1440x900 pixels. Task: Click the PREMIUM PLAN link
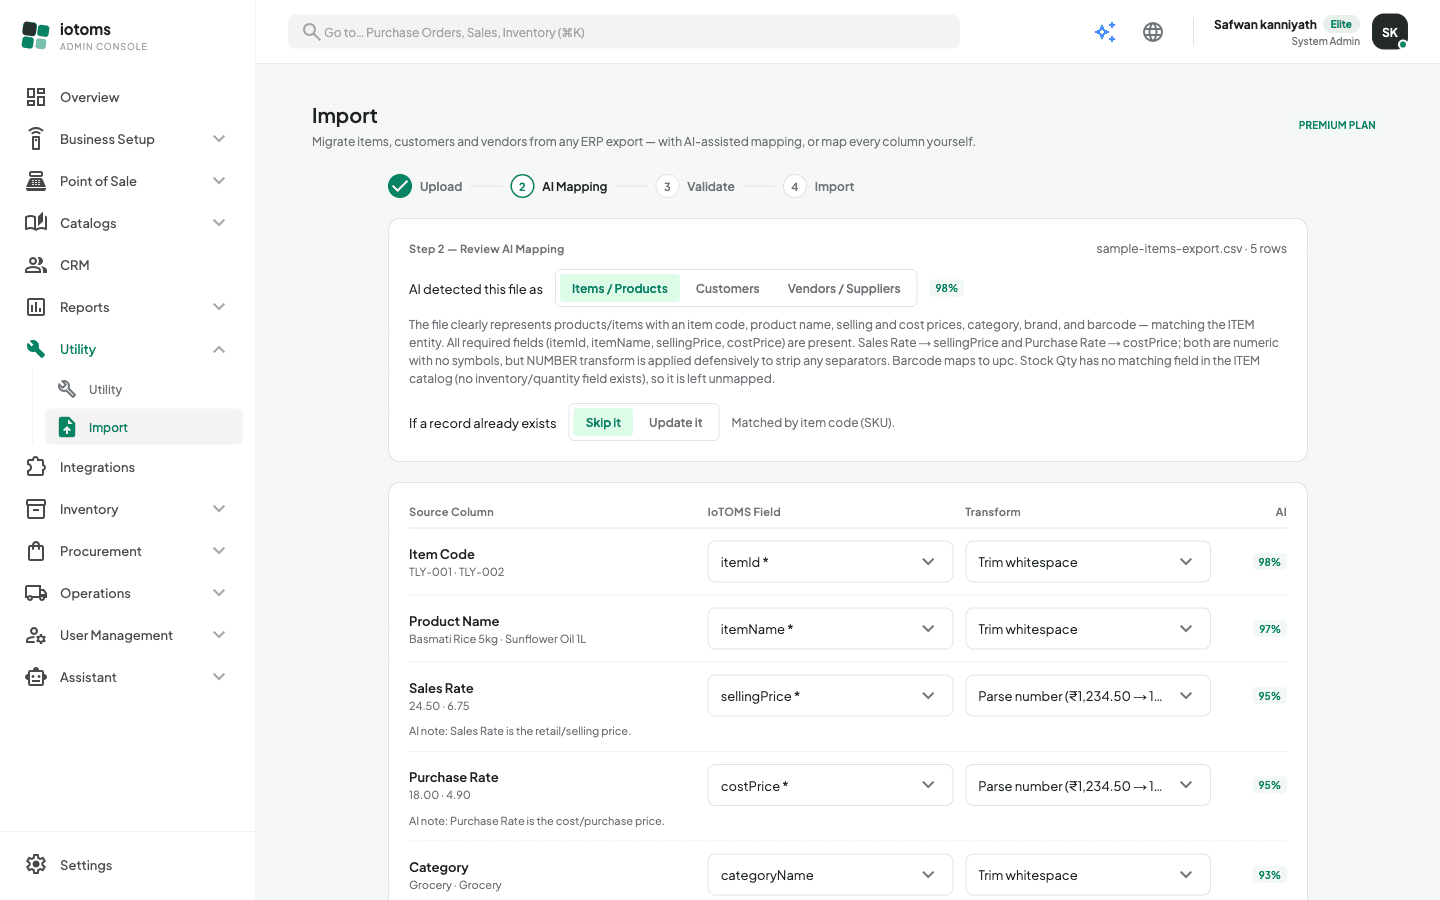pyautogui.click(x=1337, y=125)
